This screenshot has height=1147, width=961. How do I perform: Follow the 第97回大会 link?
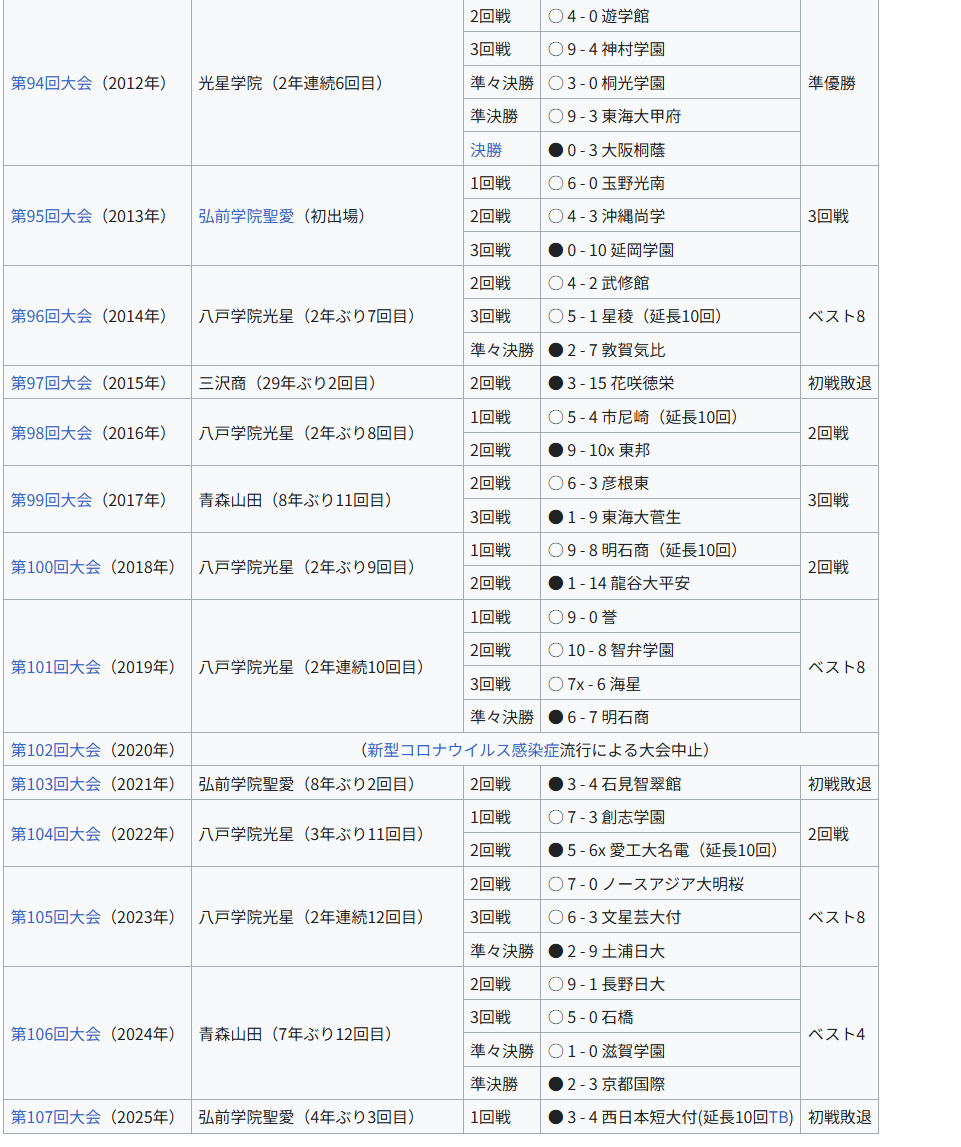coord(51,383)
